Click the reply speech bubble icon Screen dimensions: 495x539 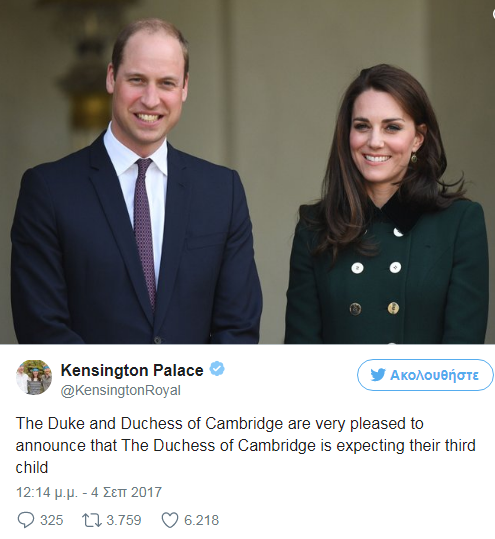tap(26, 520)
